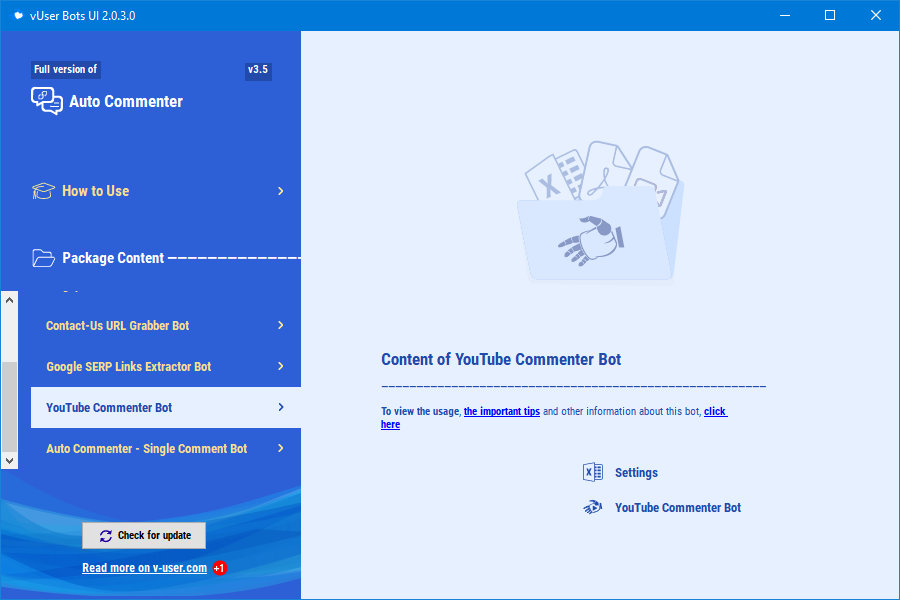
Task: Click the Auto Commenter title text
Action: click(x=126, y=102)
